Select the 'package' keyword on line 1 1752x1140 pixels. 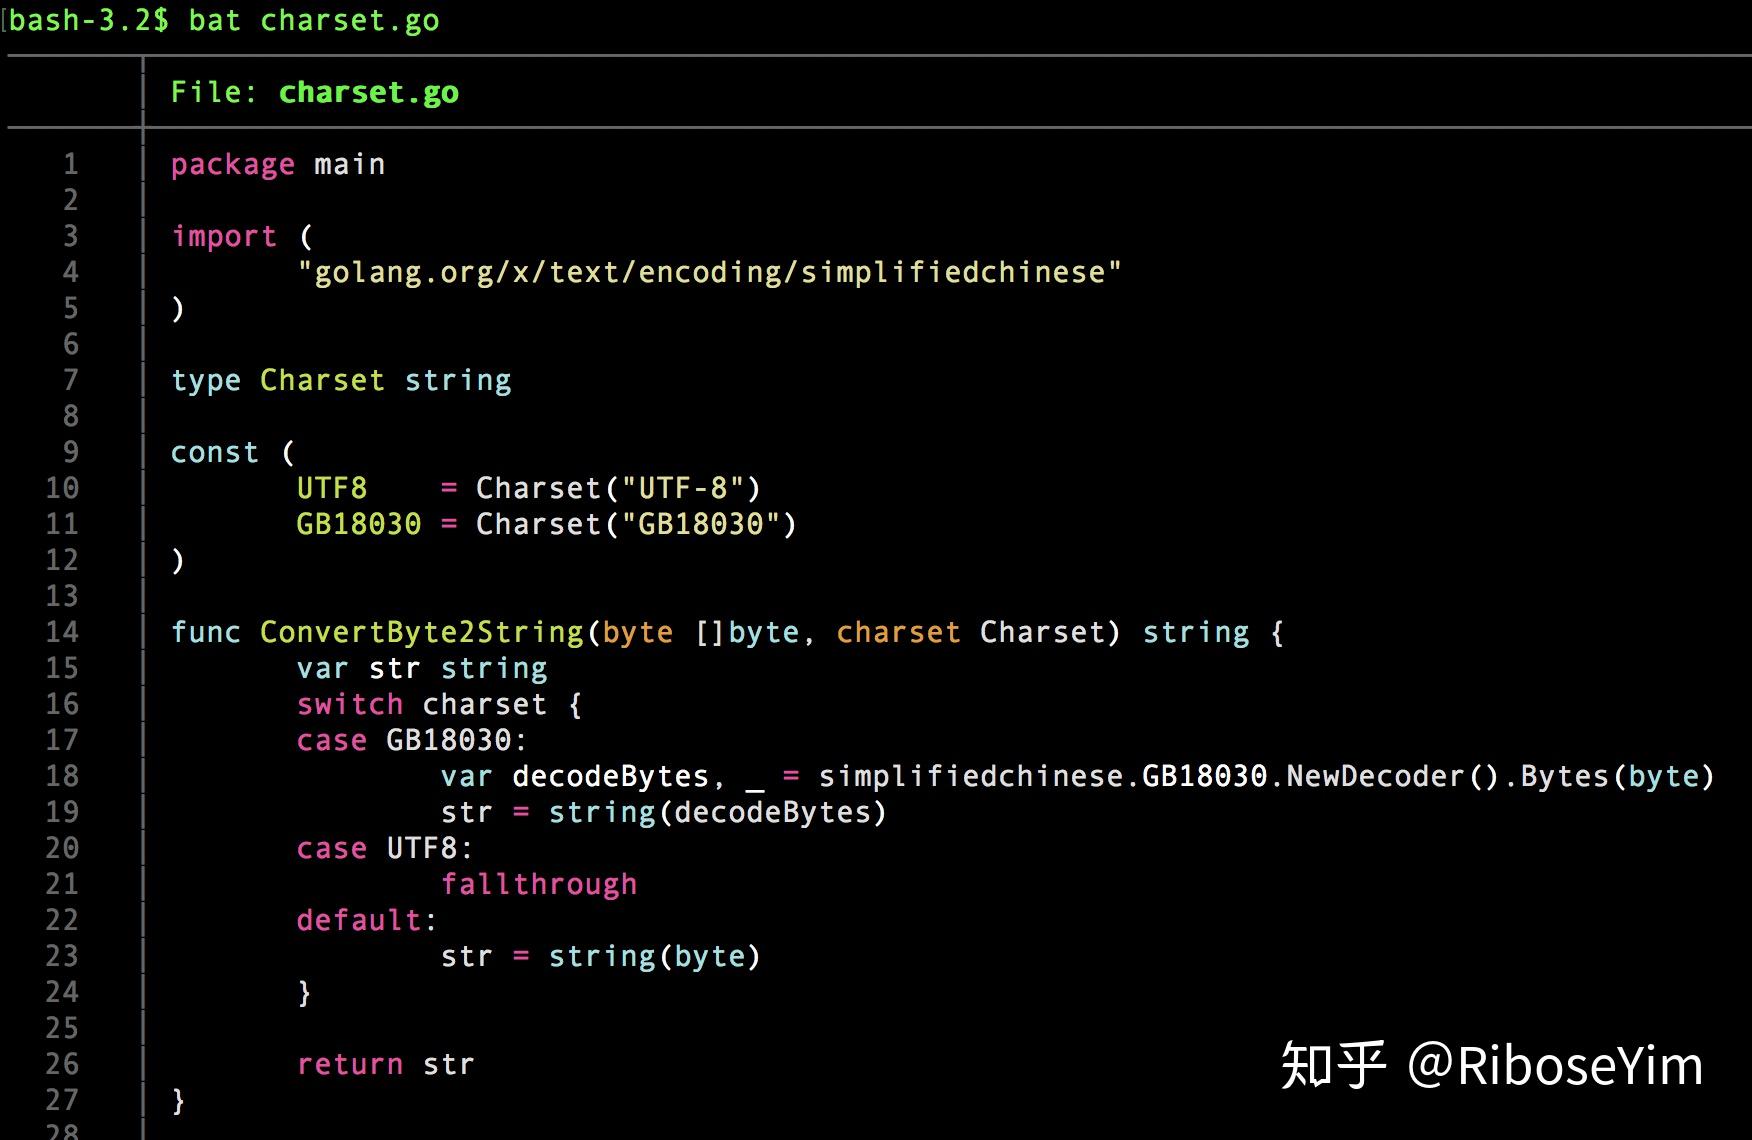pos(233,165)
